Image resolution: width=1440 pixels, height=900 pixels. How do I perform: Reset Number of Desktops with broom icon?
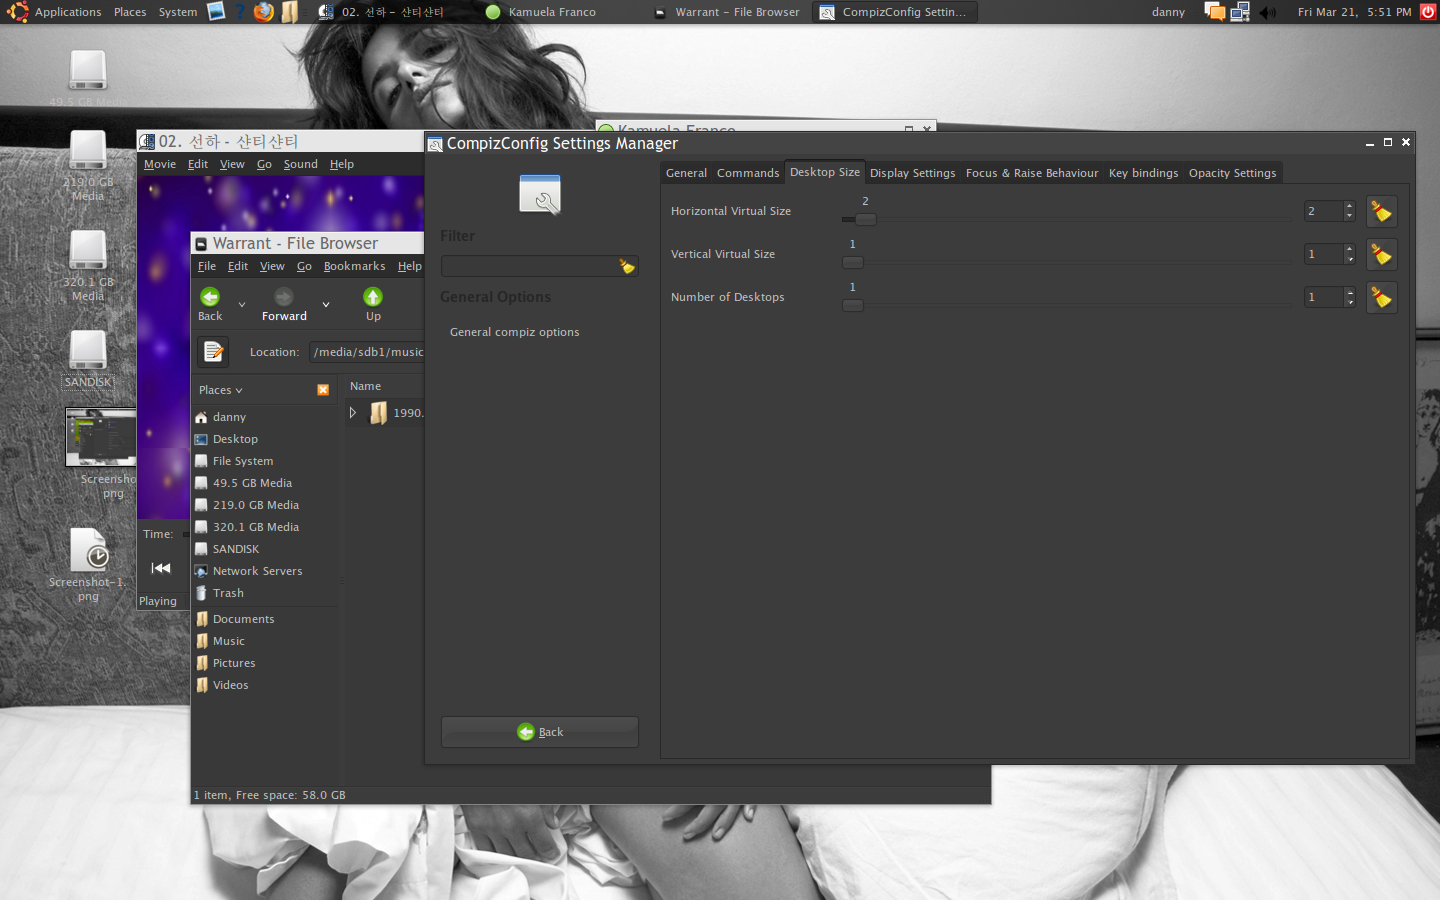click(x=1381, y=298)
